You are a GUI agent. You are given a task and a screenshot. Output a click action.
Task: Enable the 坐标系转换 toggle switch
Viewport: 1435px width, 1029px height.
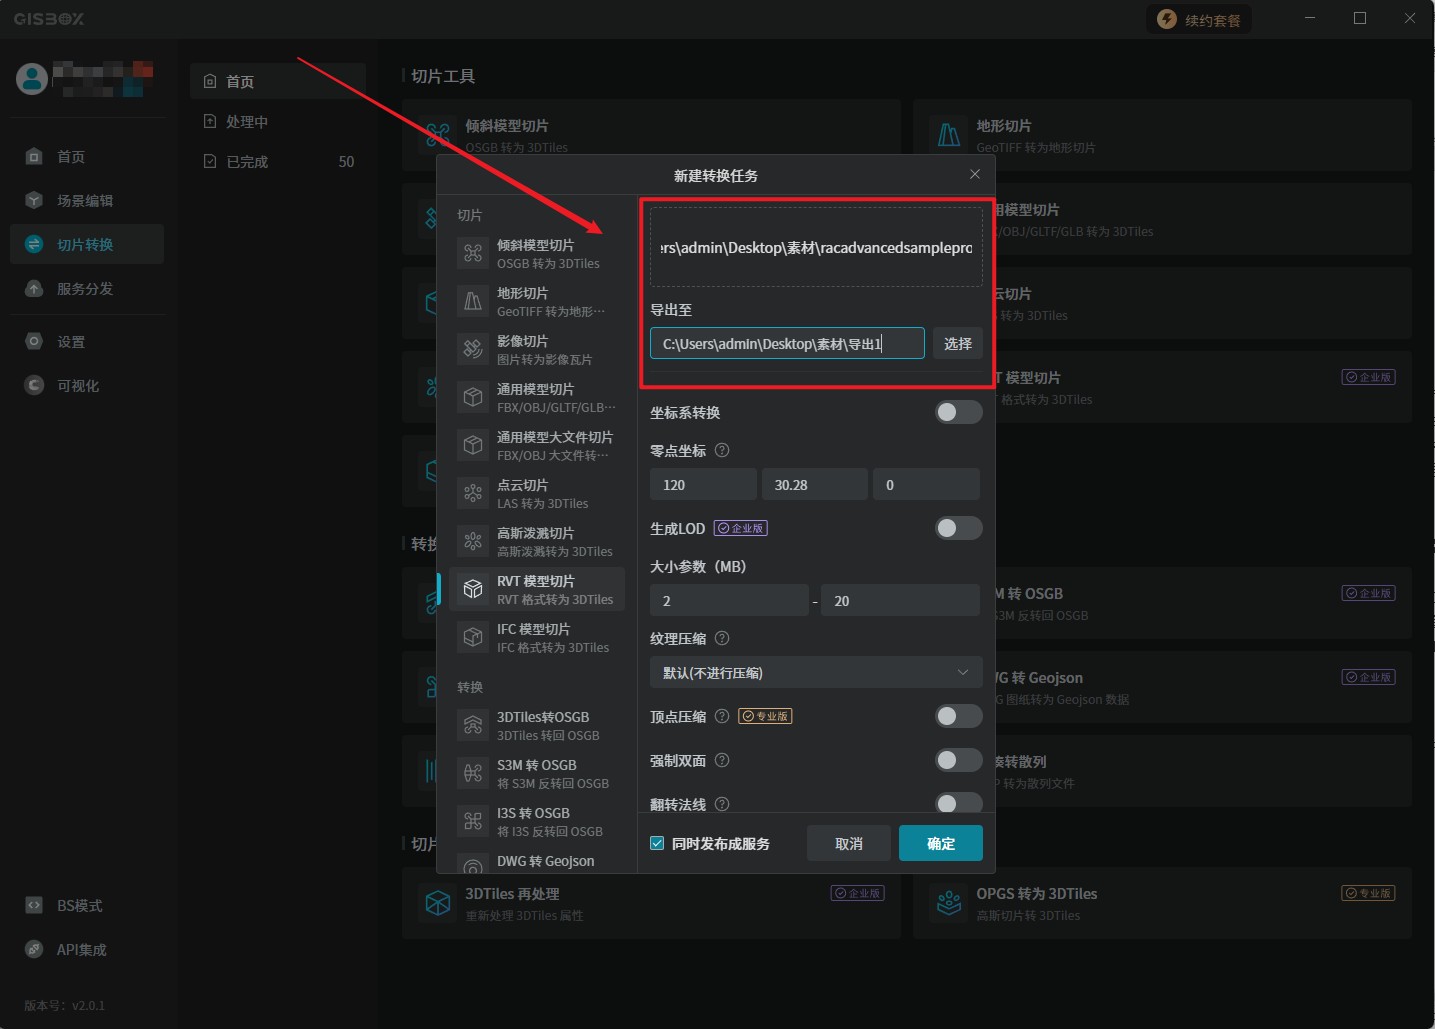click(957, 412)
